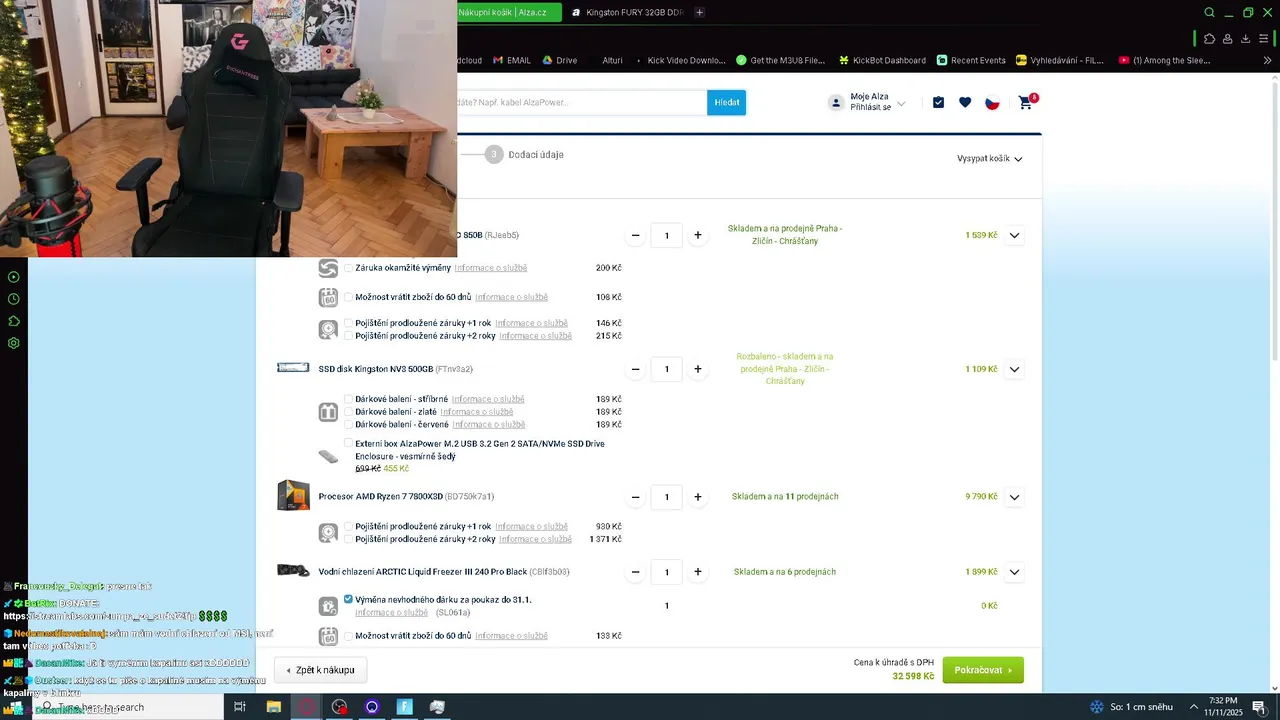Open the shopping cart icon in Alza header

[x=1027, y=102]
